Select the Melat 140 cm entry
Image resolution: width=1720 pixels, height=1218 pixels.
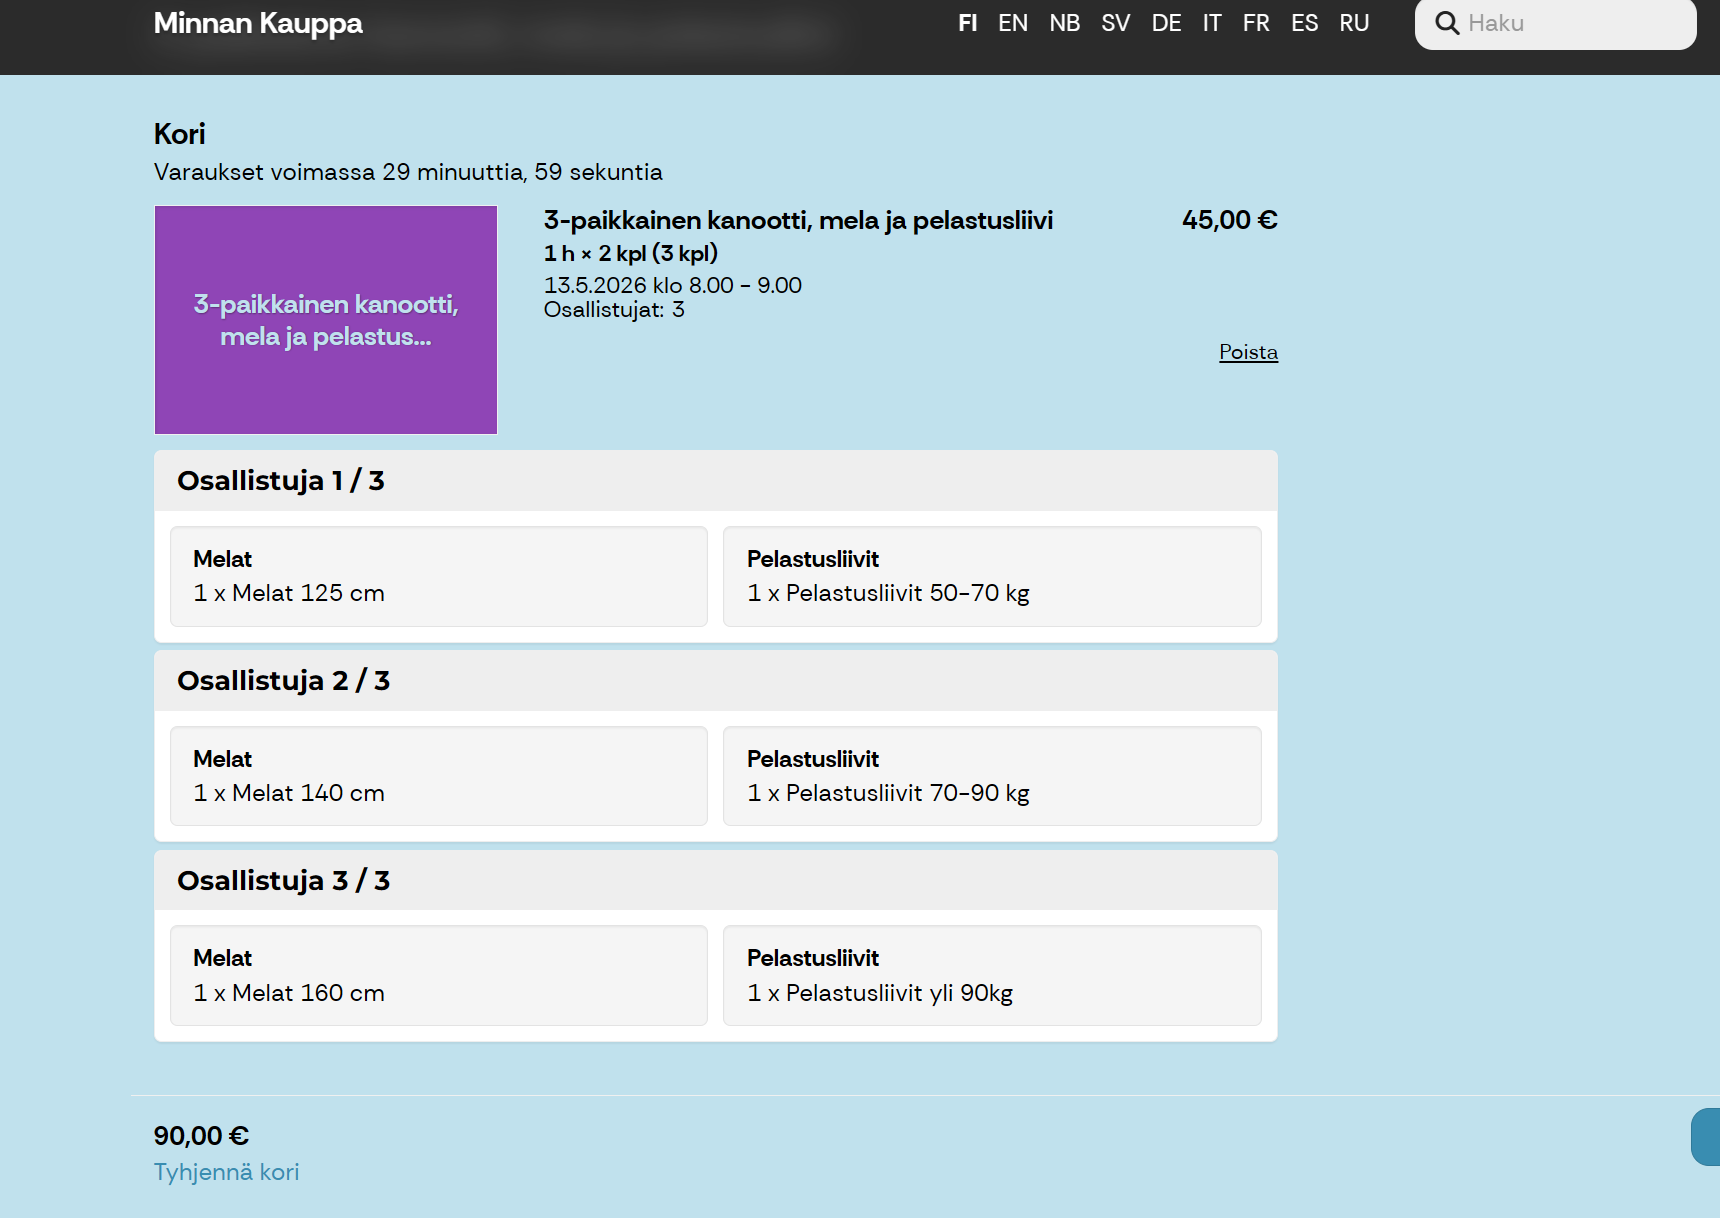[x=439, y=776]
